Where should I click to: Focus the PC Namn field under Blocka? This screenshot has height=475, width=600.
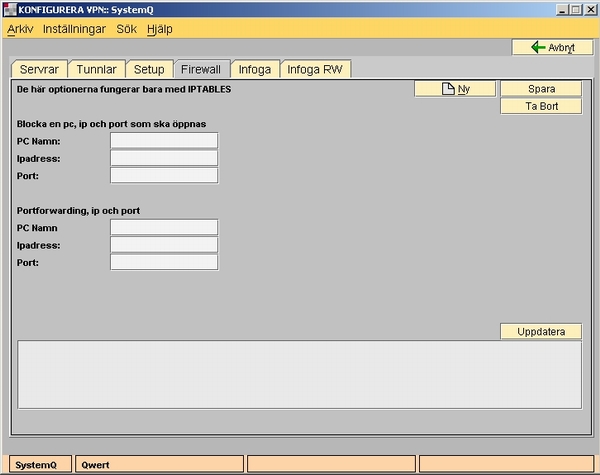click(x=164, y=140)
